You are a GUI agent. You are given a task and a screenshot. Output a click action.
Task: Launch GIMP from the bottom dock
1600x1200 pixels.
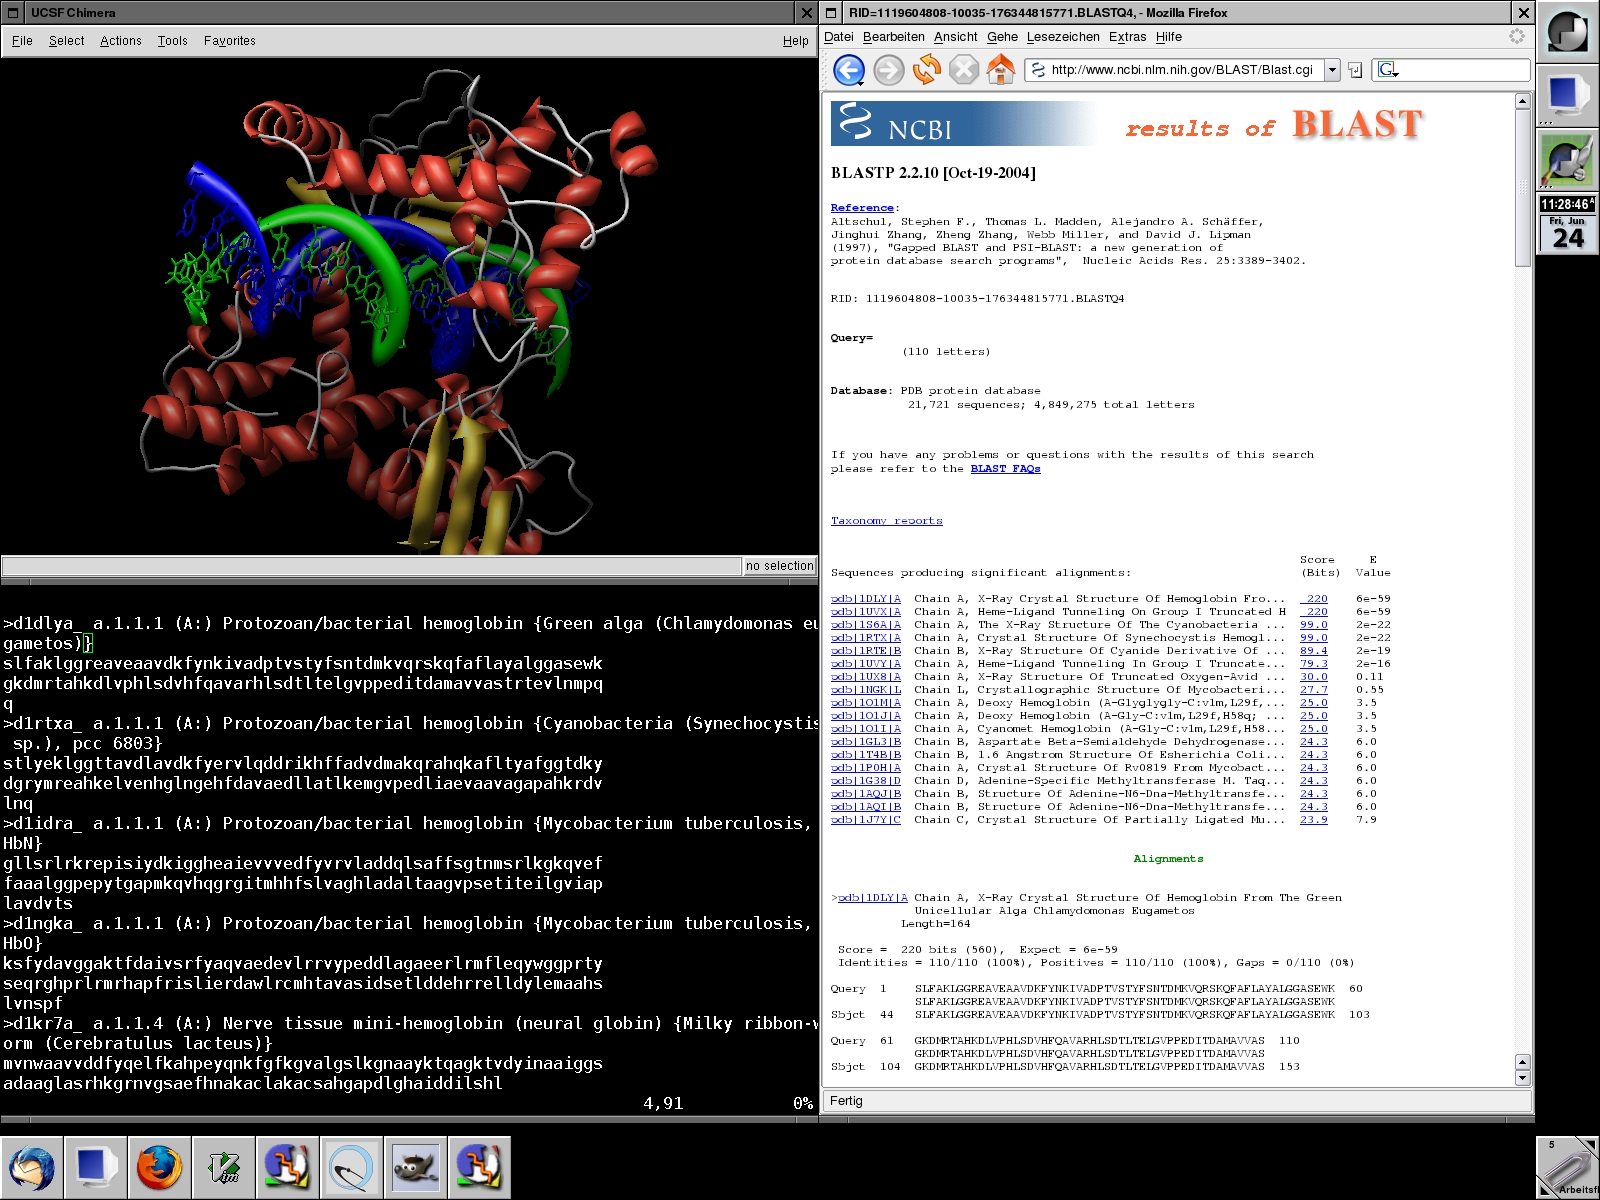[416, 1167]
